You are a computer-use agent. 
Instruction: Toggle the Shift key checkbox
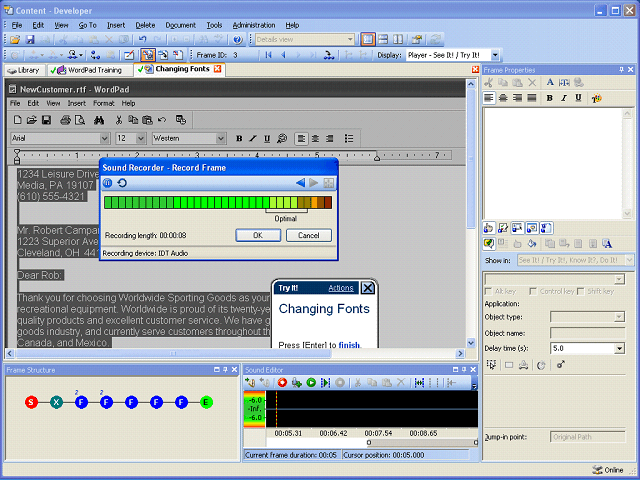pos(580,291)
